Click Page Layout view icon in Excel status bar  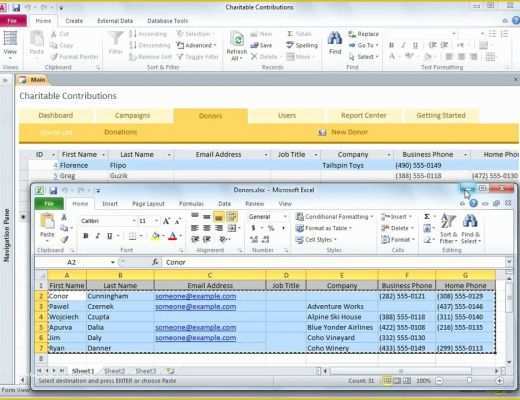coord(397,380)
